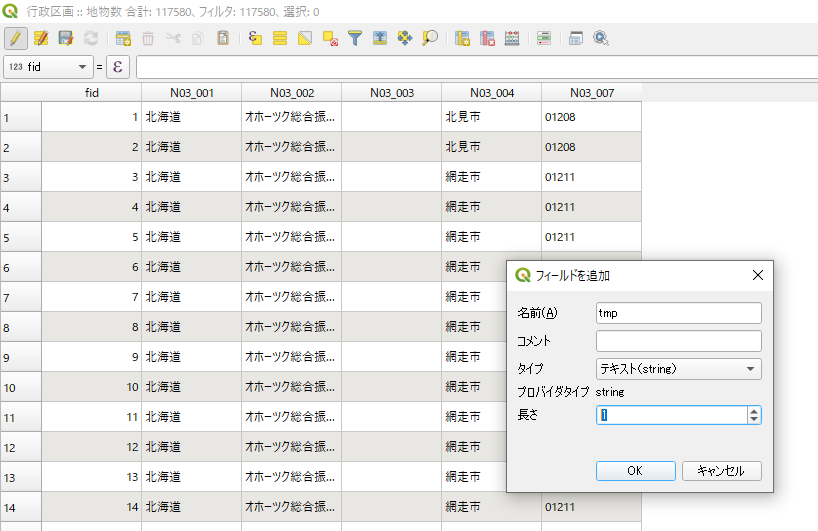Paste features clipboard icon
This screenshot has width=818, height=531.
click(x=223, y=38)
